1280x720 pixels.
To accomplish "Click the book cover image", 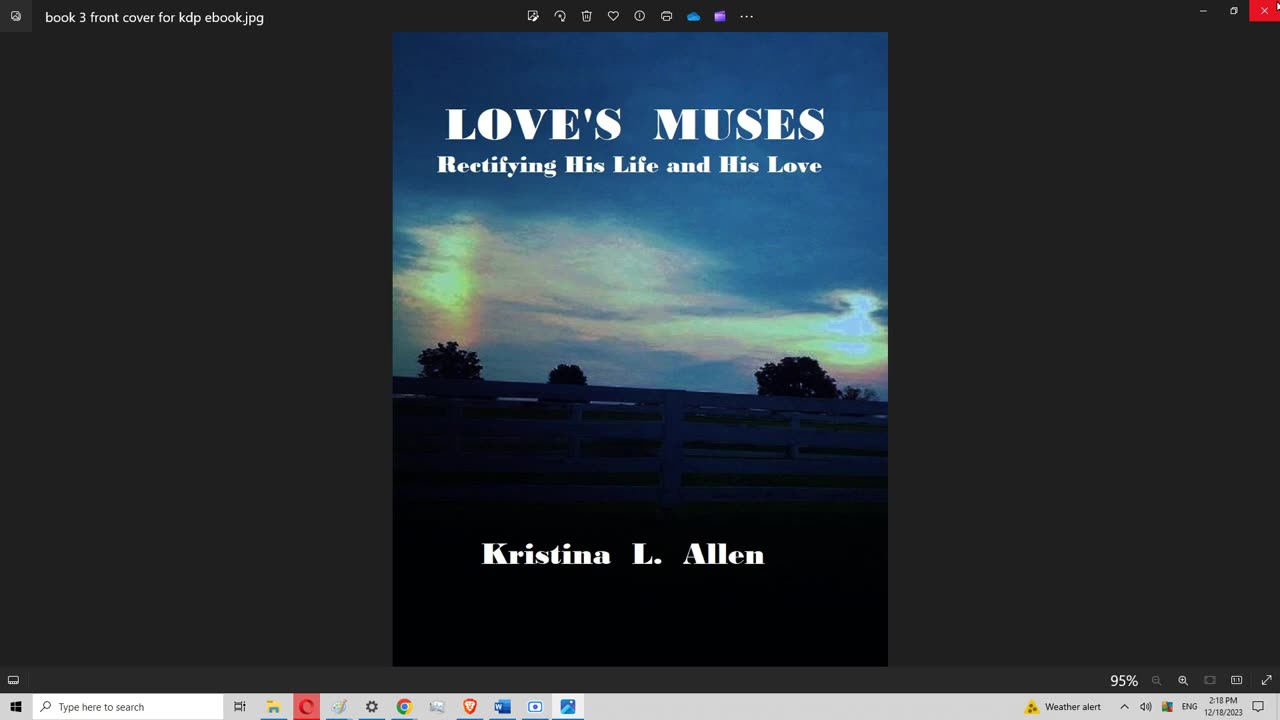I will (640, 349).
